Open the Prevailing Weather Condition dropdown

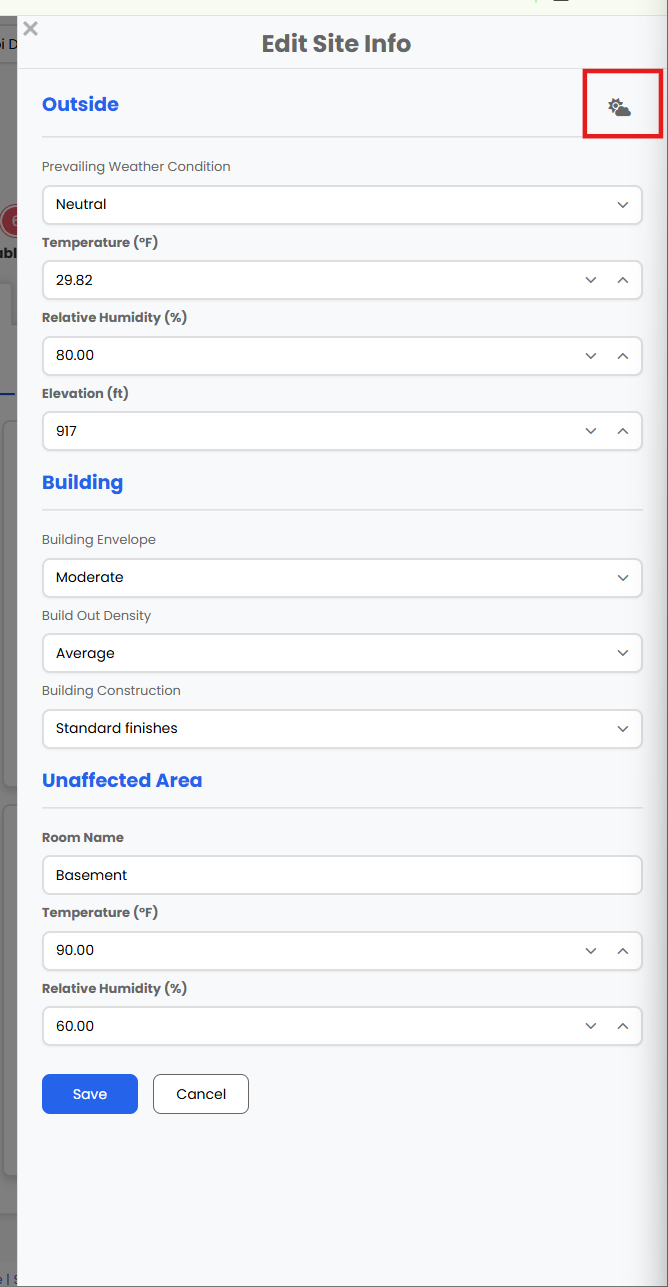pyautogui.click(x=342, y=204)
